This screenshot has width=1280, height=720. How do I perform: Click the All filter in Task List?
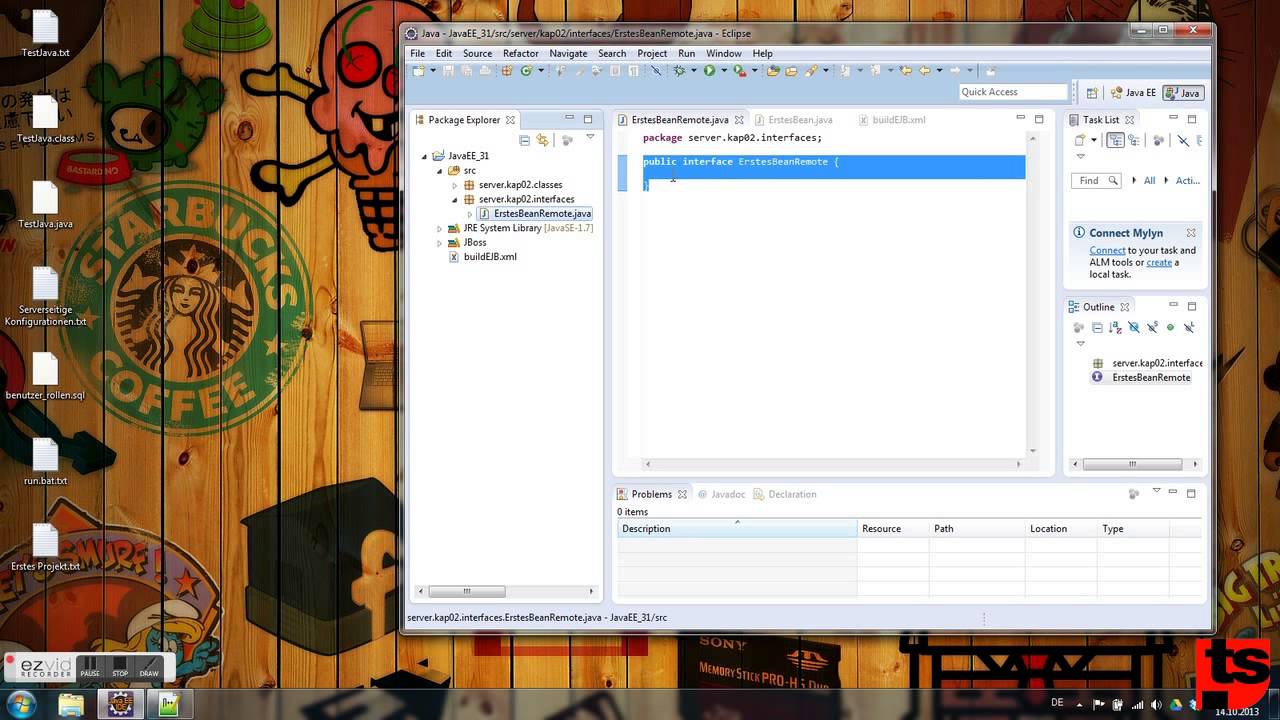tap(1149, 181)
